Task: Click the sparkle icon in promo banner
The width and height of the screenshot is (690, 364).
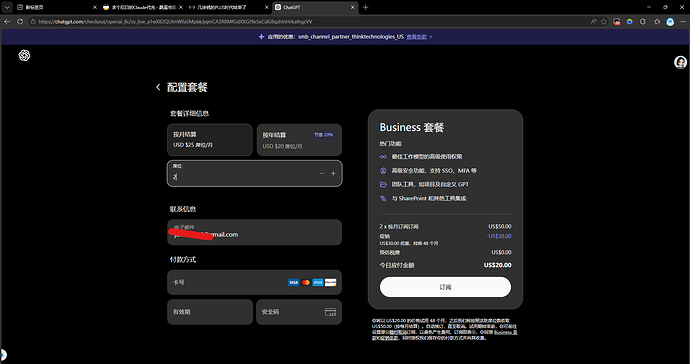Action: [x=261, y=37]
